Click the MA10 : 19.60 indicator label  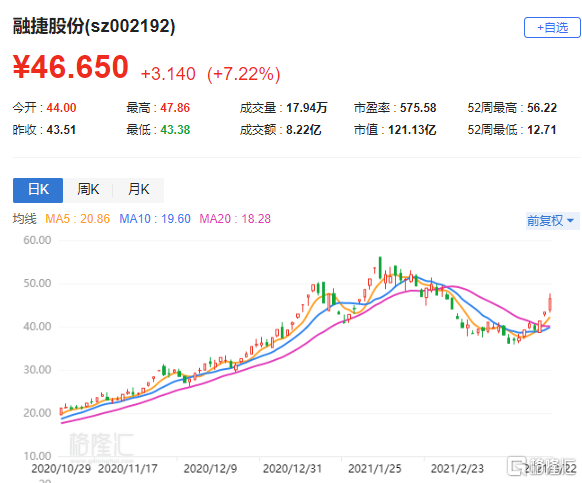(x=155, y=219)
